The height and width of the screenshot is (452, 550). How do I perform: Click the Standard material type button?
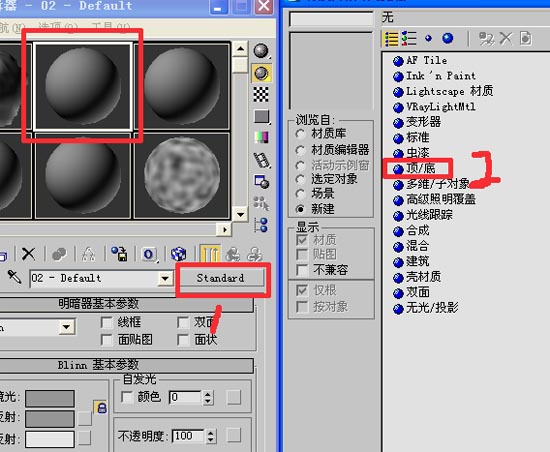[220, 278]
